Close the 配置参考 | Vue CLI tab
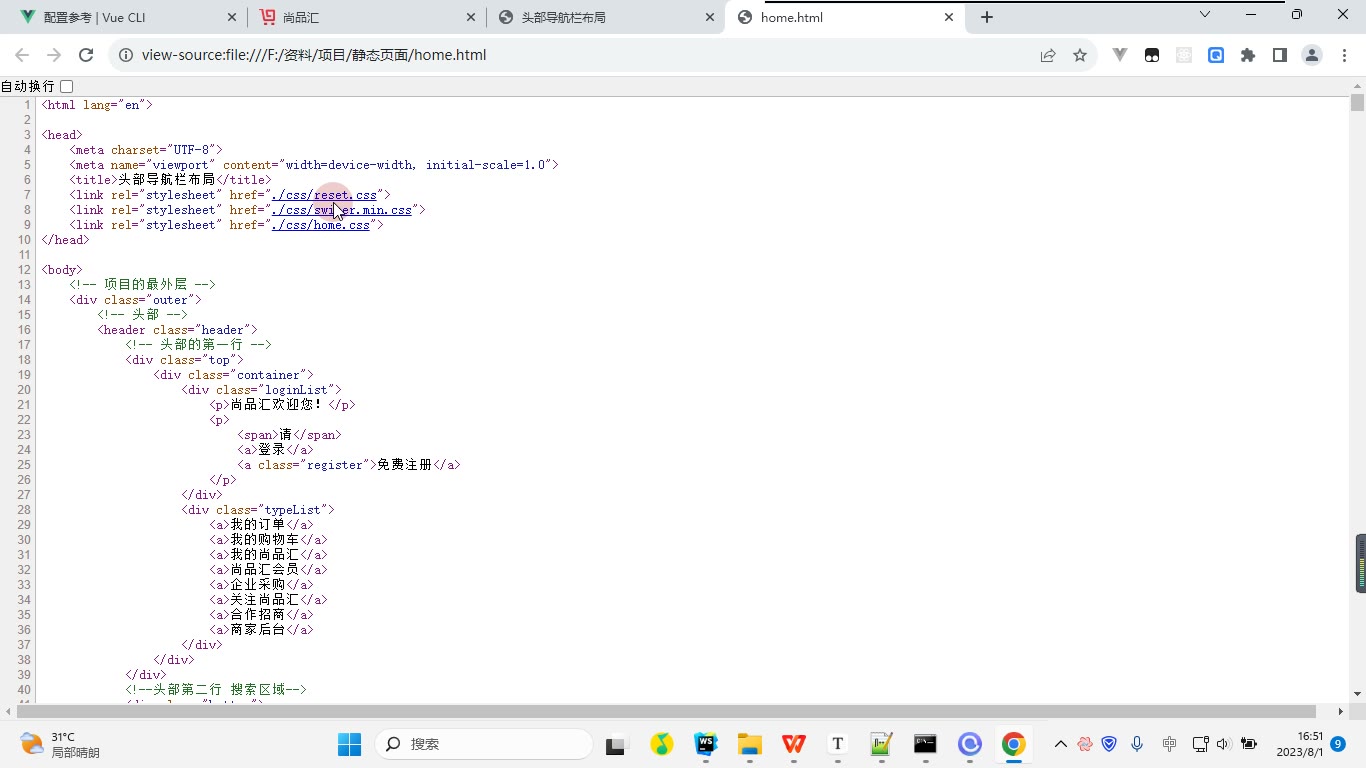Viewport: 1366px width, 768px height. [x=231, y=17]
